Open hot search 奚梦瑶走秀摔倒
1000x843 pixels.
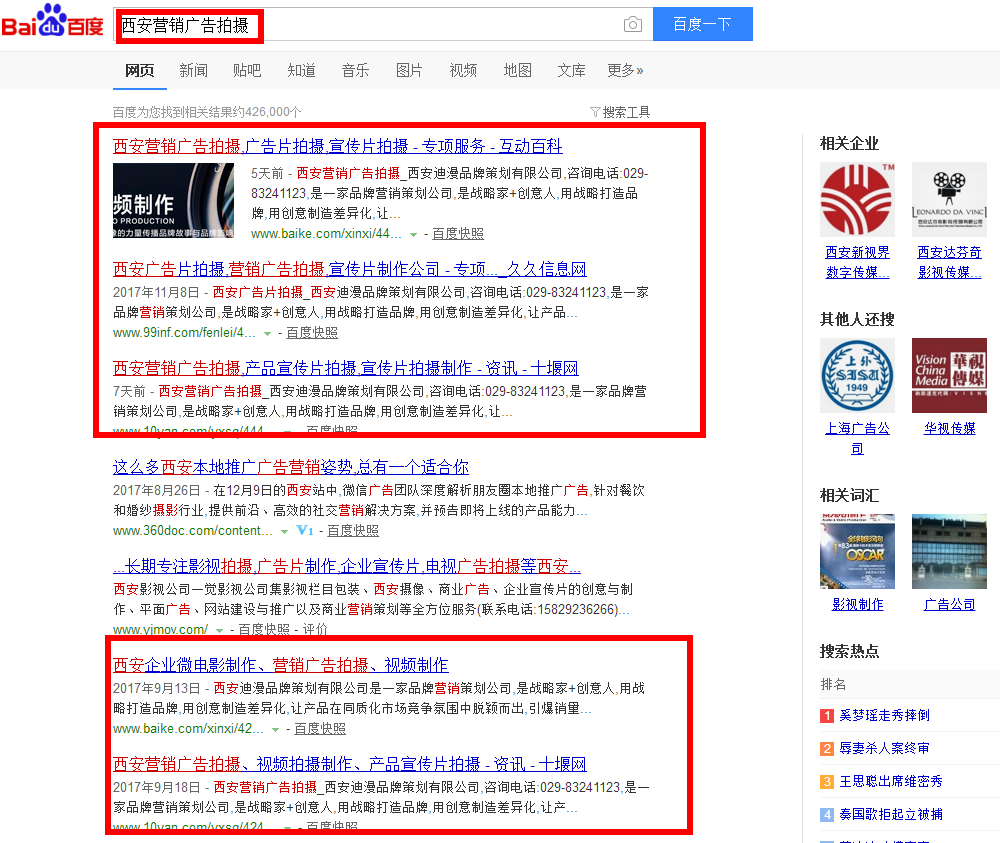pos(884,715)
